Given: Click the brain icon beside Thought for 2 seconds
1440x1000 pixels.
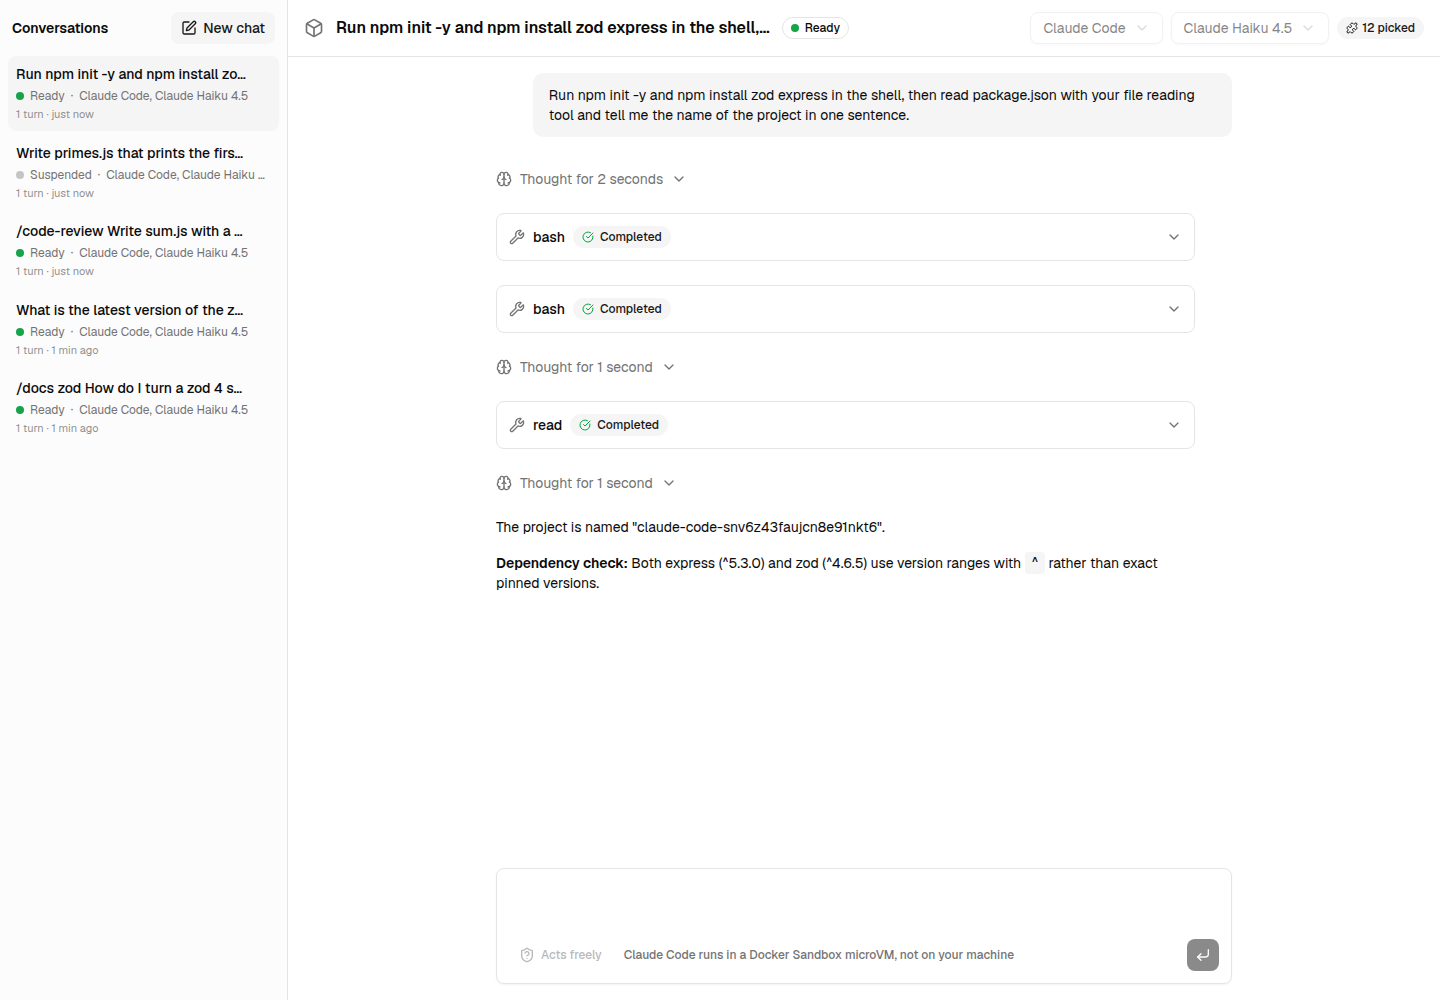Looking at the screenshot, I should point(504,179).
